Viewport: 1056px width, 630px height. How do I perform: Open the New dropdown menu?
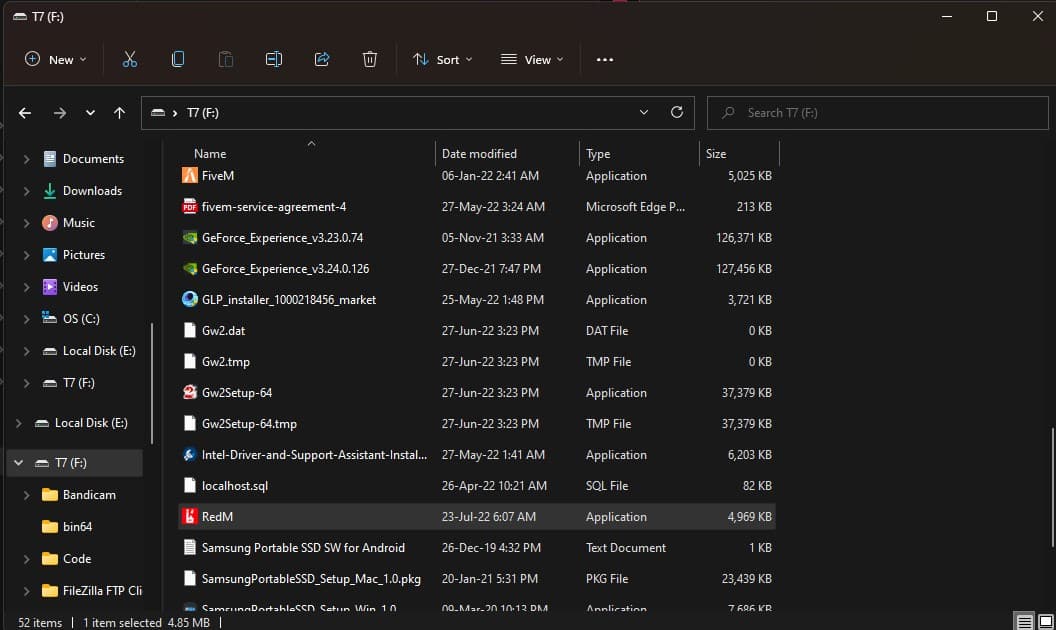coord(56,59)
